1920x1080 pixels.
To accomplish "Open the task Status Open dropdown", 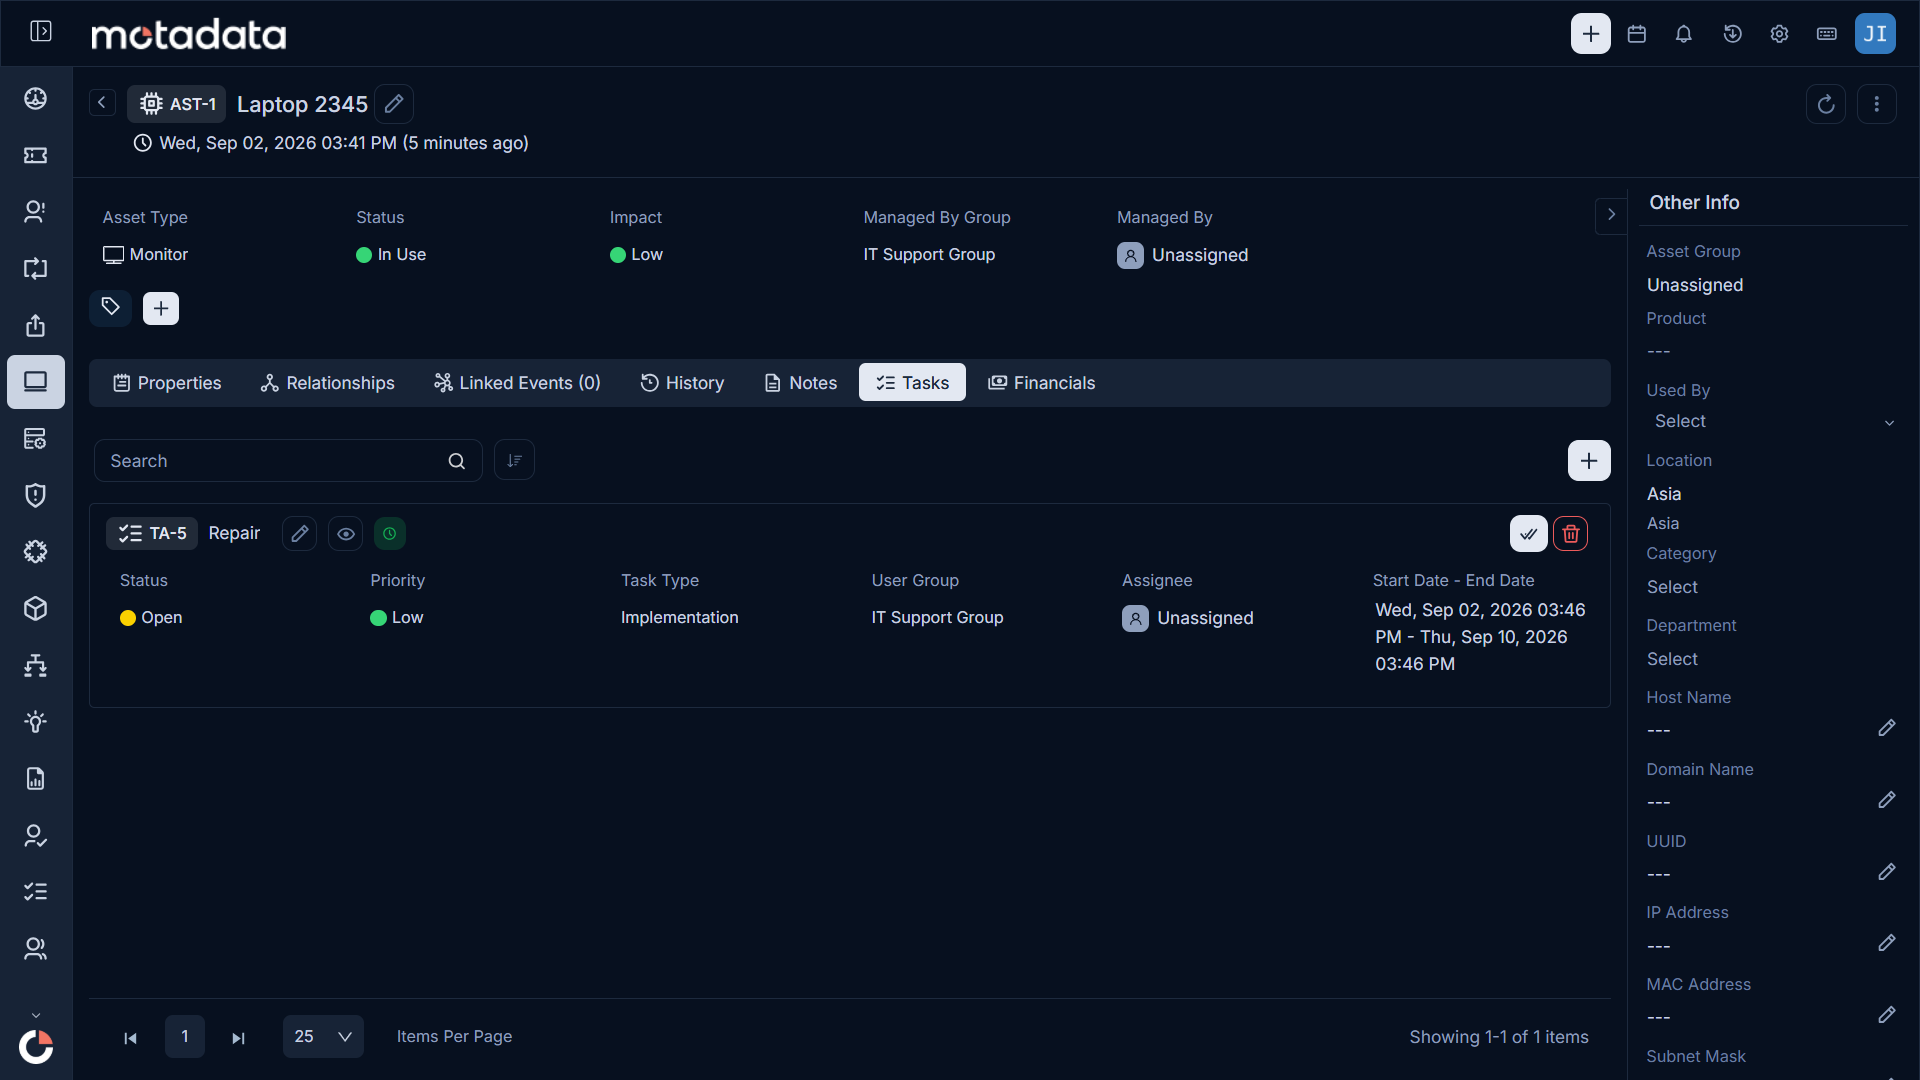I will 151,618.
